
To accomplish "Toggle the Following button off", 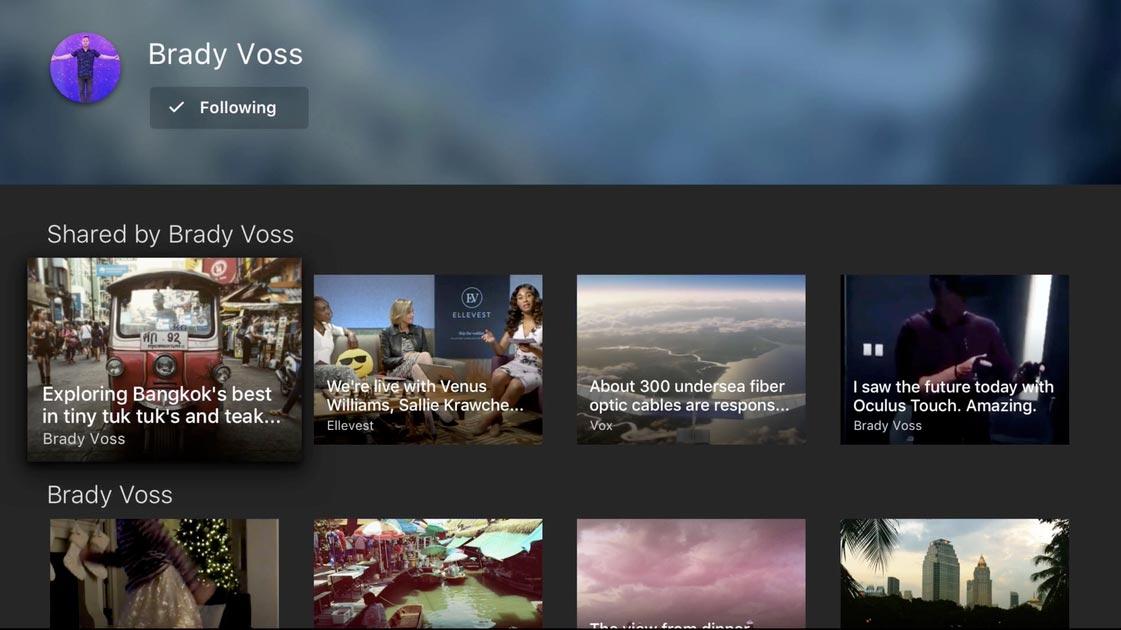I will click(229, 108).
